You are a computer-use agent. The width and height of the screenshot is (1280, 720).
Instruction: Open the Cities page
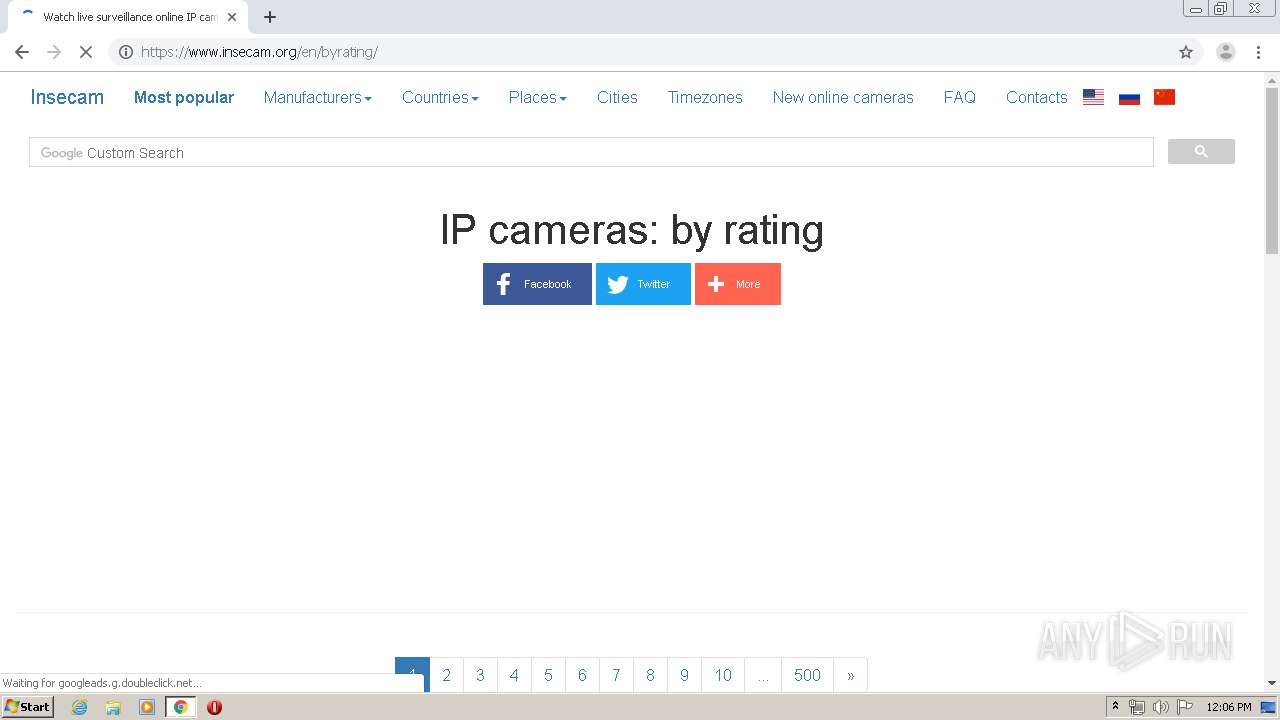[x=617, y=97]
